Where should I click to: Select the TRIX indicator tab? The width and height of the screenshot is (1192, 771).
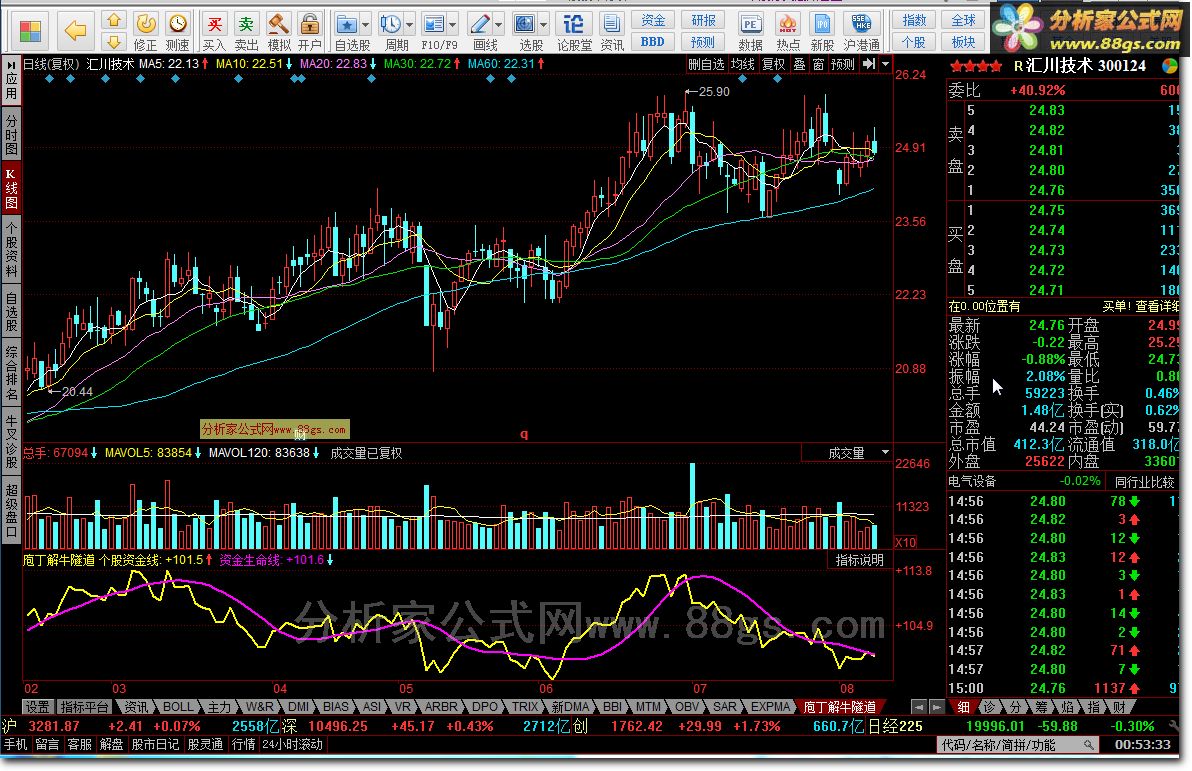(x=525, y=707)
